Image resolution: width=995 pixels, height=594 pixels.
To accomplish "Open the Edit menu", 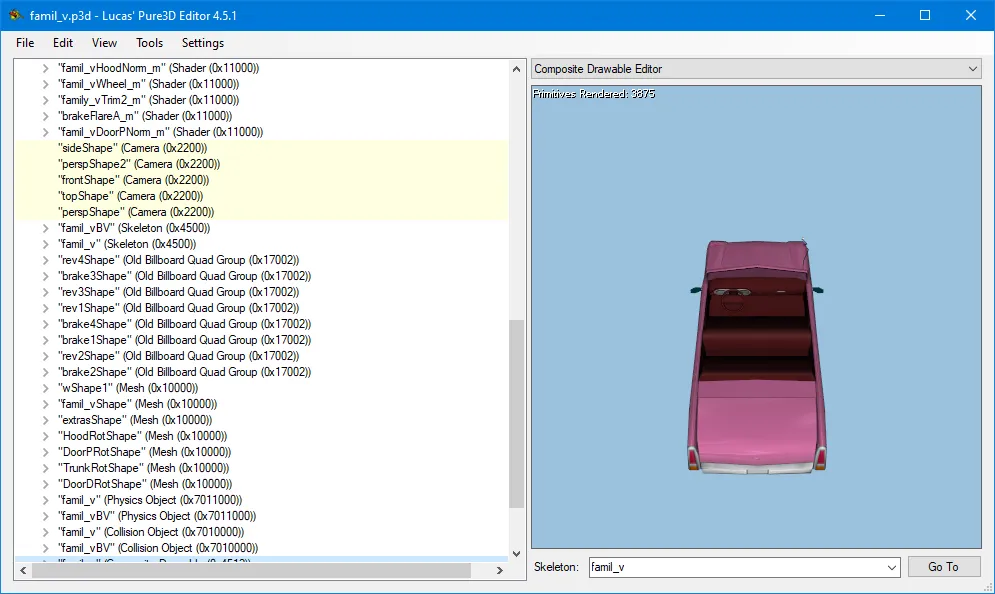I will point(62,43).
